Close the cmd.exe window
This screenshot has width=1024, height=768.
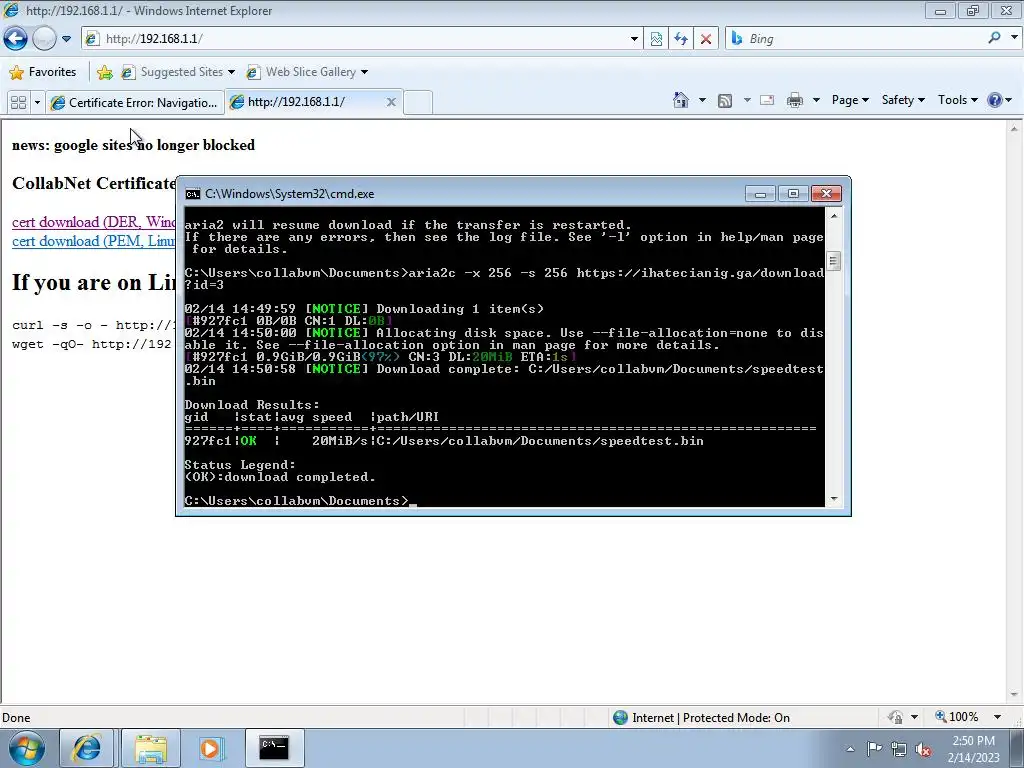coord(826,194)
